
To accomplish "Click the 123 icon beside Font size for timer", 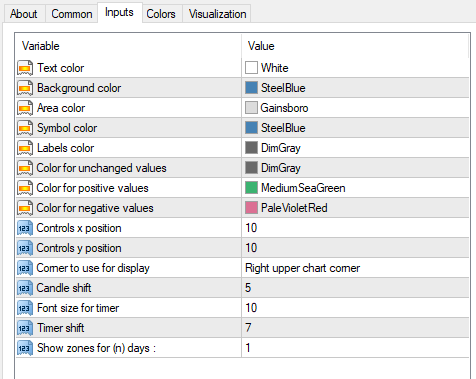I will coord(25,308).
